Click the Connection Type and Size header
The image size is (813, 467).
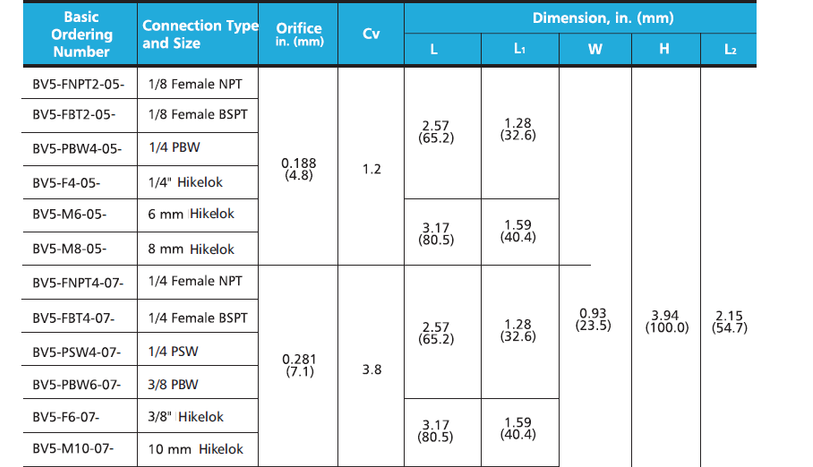click(199, 34)
